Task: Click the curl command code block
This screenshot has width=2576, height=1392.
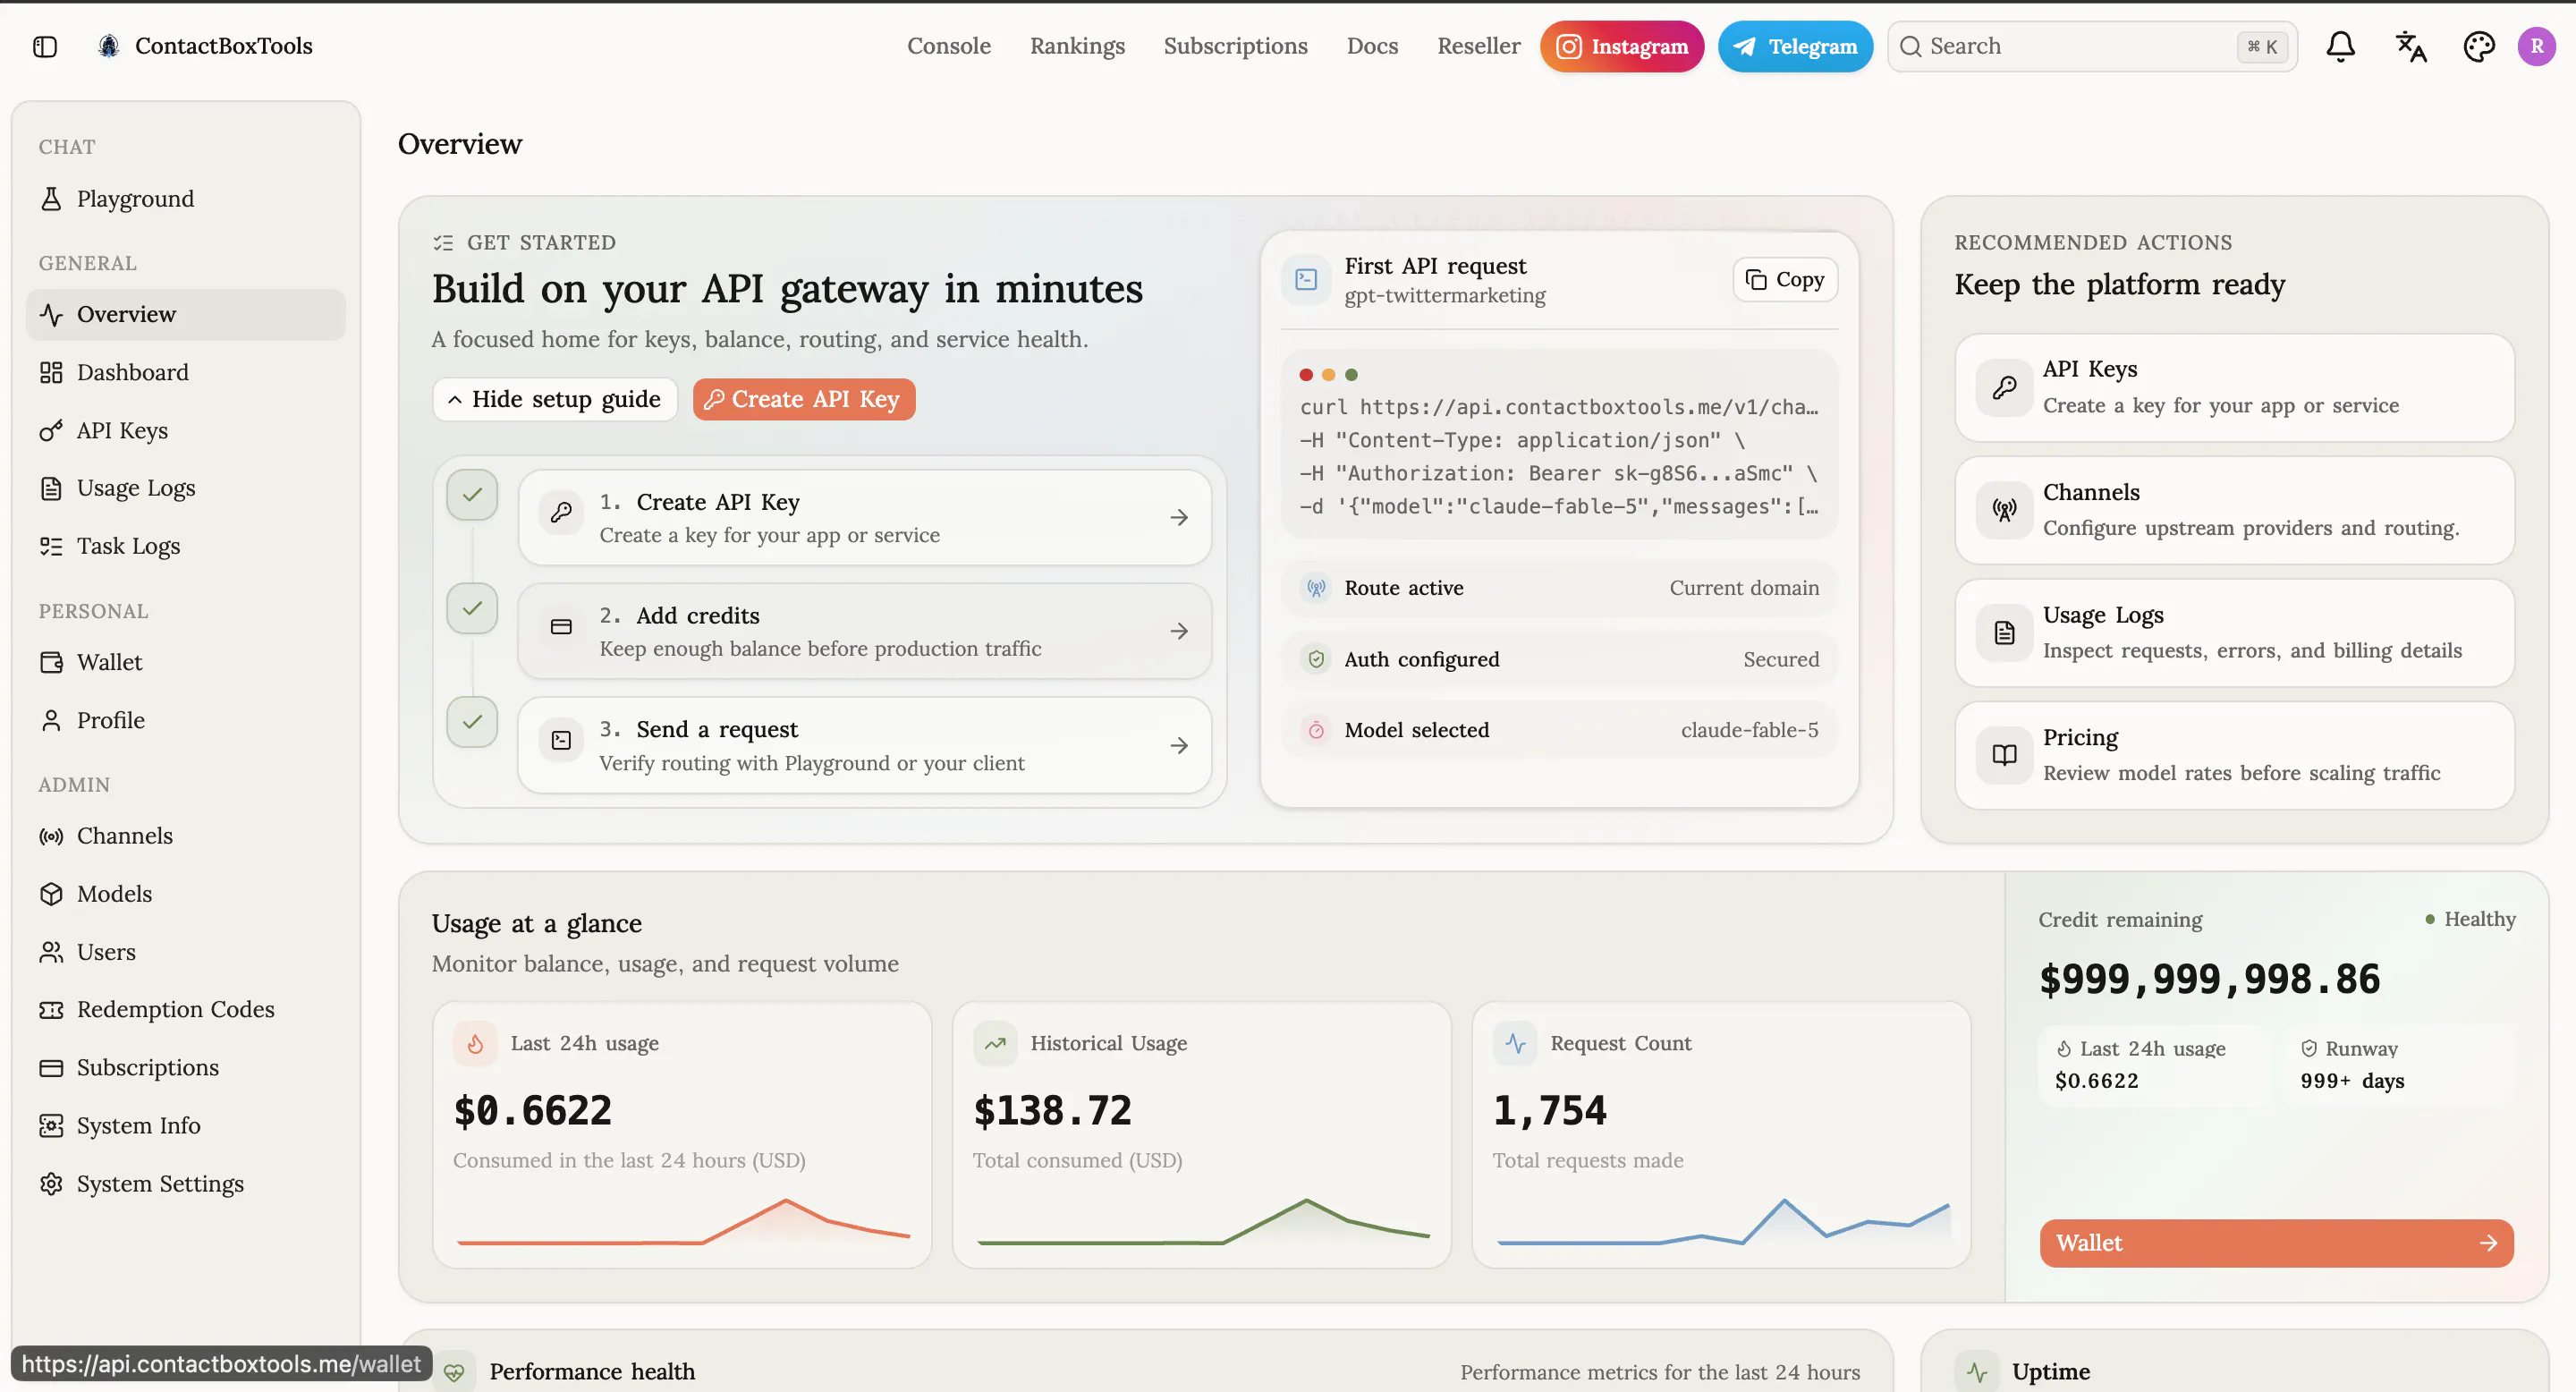Action: tap(1559, 445)
